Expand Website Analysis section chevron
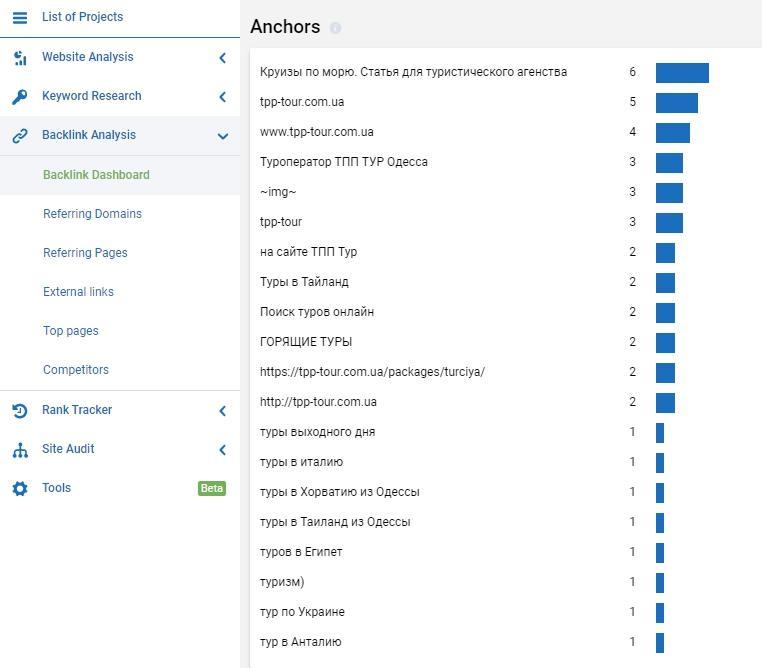Screen dimensions: 762x668 [x=223, y=58]
